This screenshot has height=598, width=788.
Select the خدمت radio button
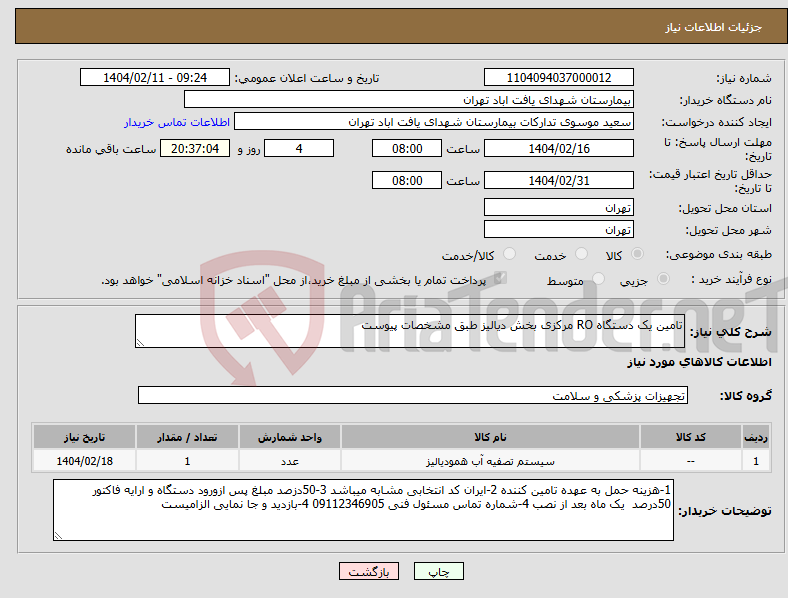pos(581,254)
